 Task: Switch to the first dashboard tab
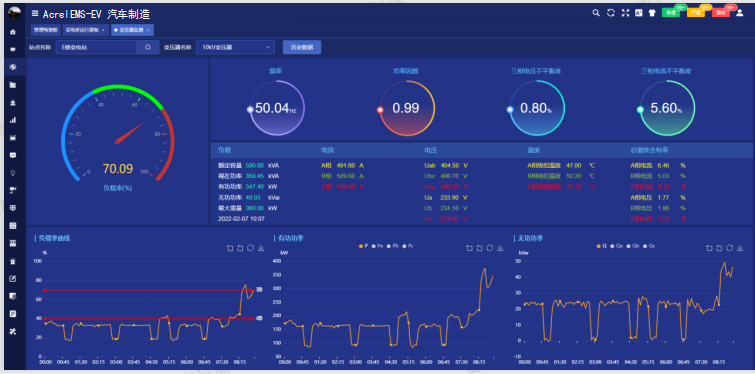point(45,30)
